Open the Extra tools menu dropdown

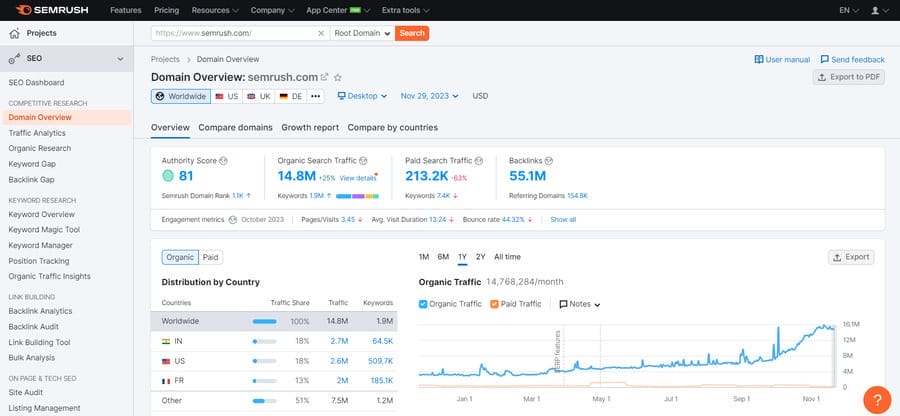click(405, 10)
